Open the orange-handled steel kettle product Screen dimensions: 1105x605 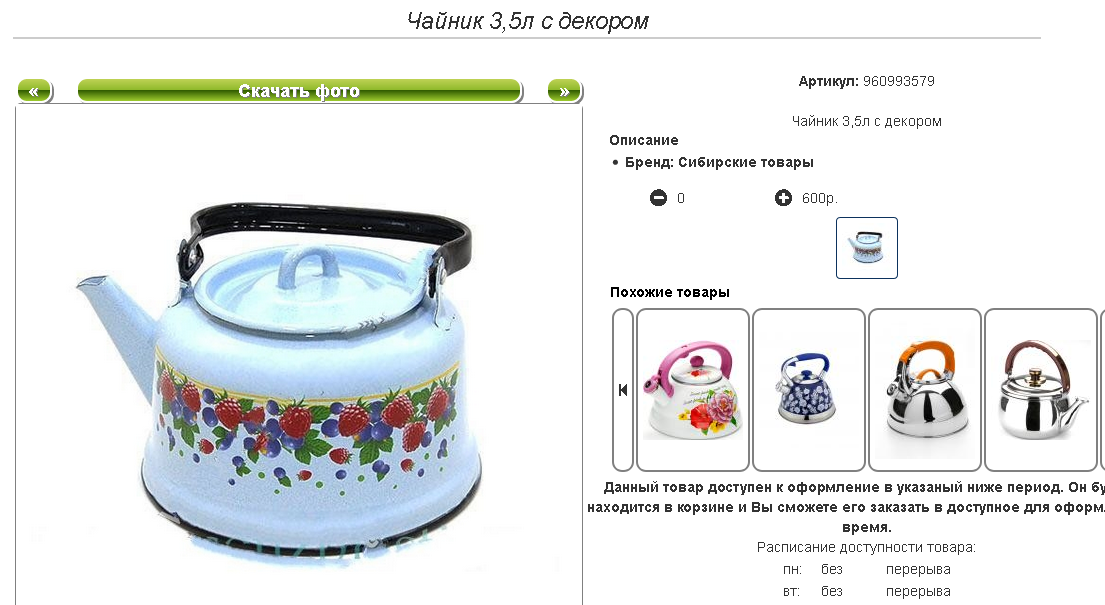click(x=925, y=390)
